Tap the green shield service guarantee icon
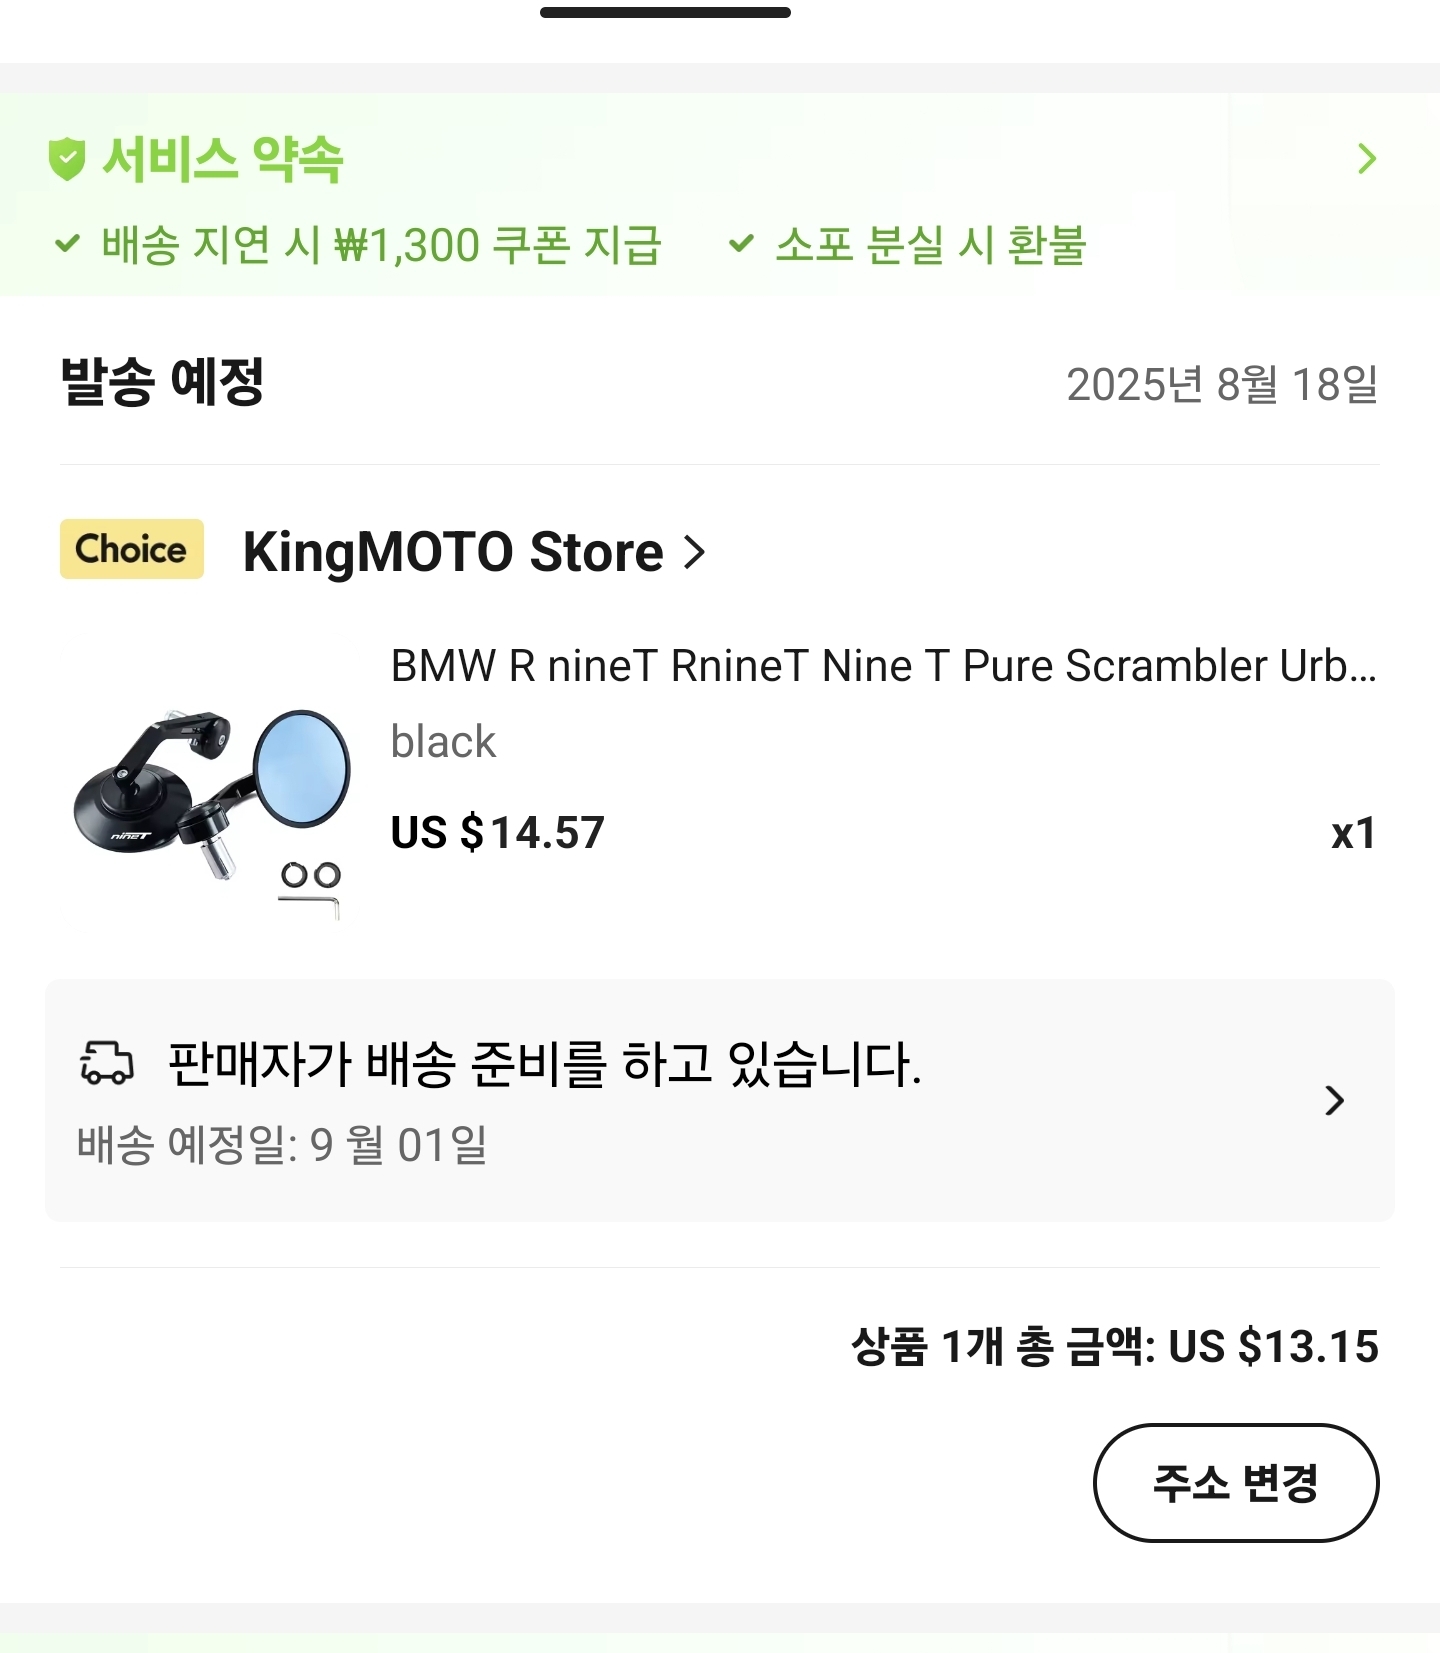Screen dimensions: 1440x1653 (x=67, y=159)
